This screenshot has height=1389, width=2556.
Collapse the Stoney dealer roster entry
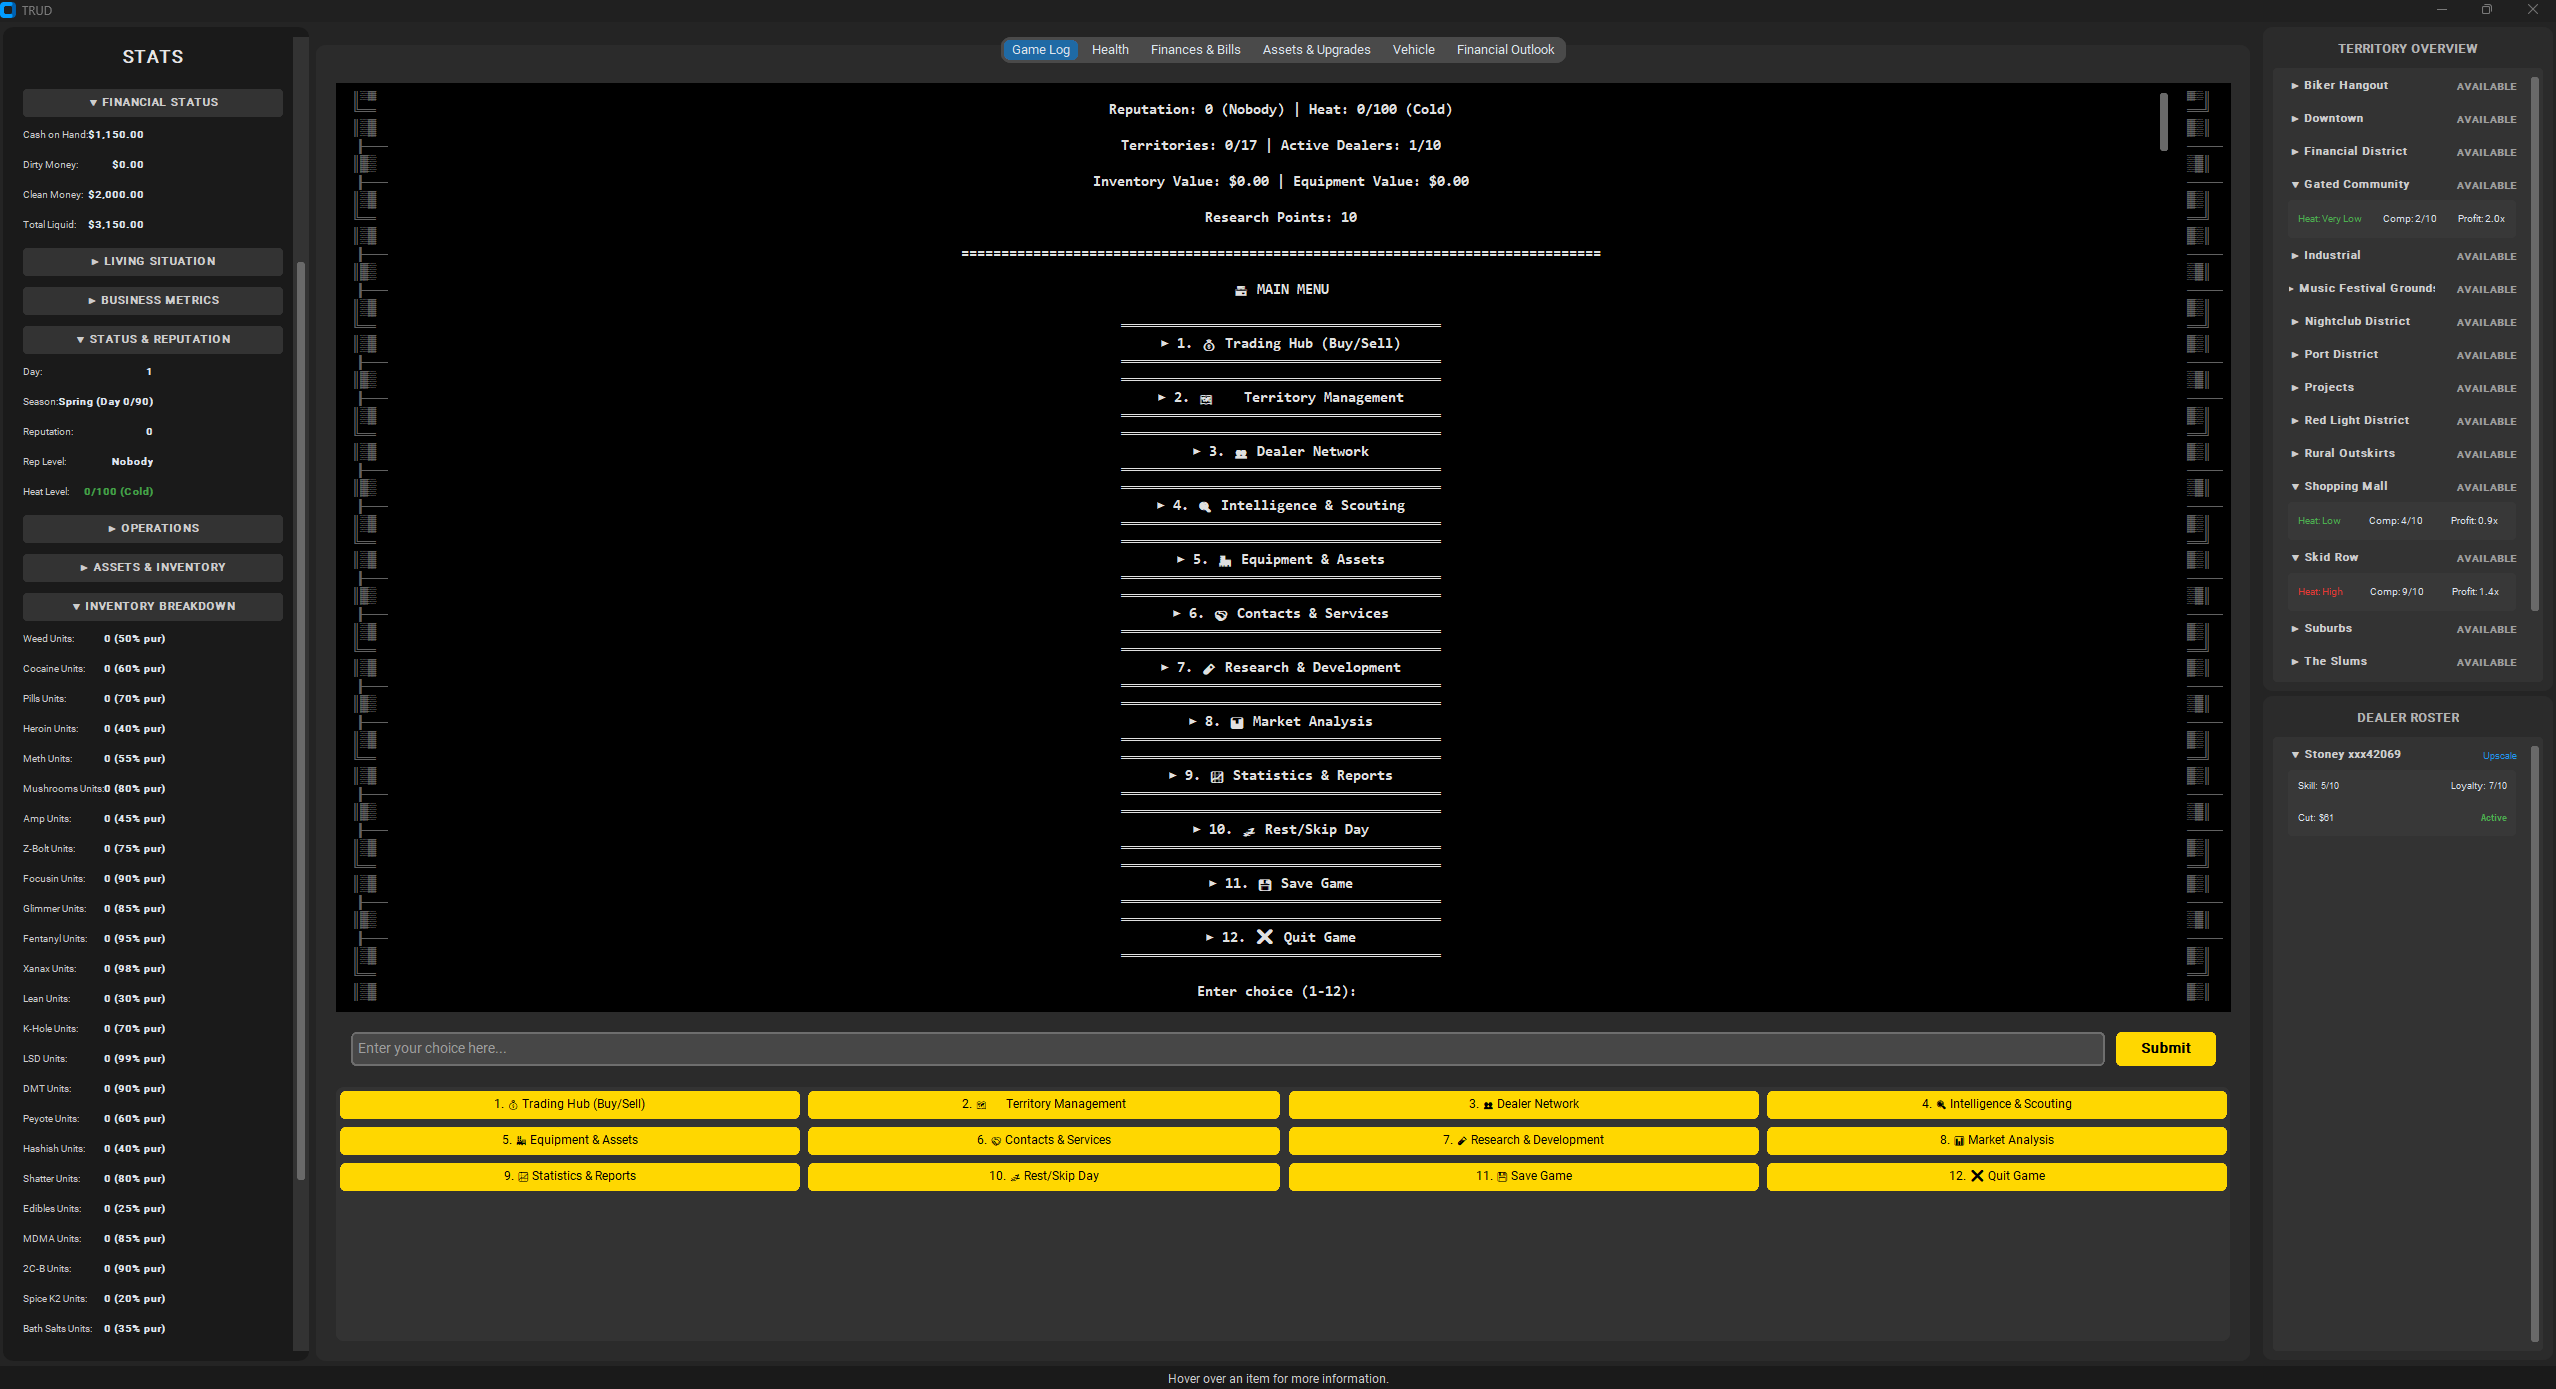click(2350, 754)
